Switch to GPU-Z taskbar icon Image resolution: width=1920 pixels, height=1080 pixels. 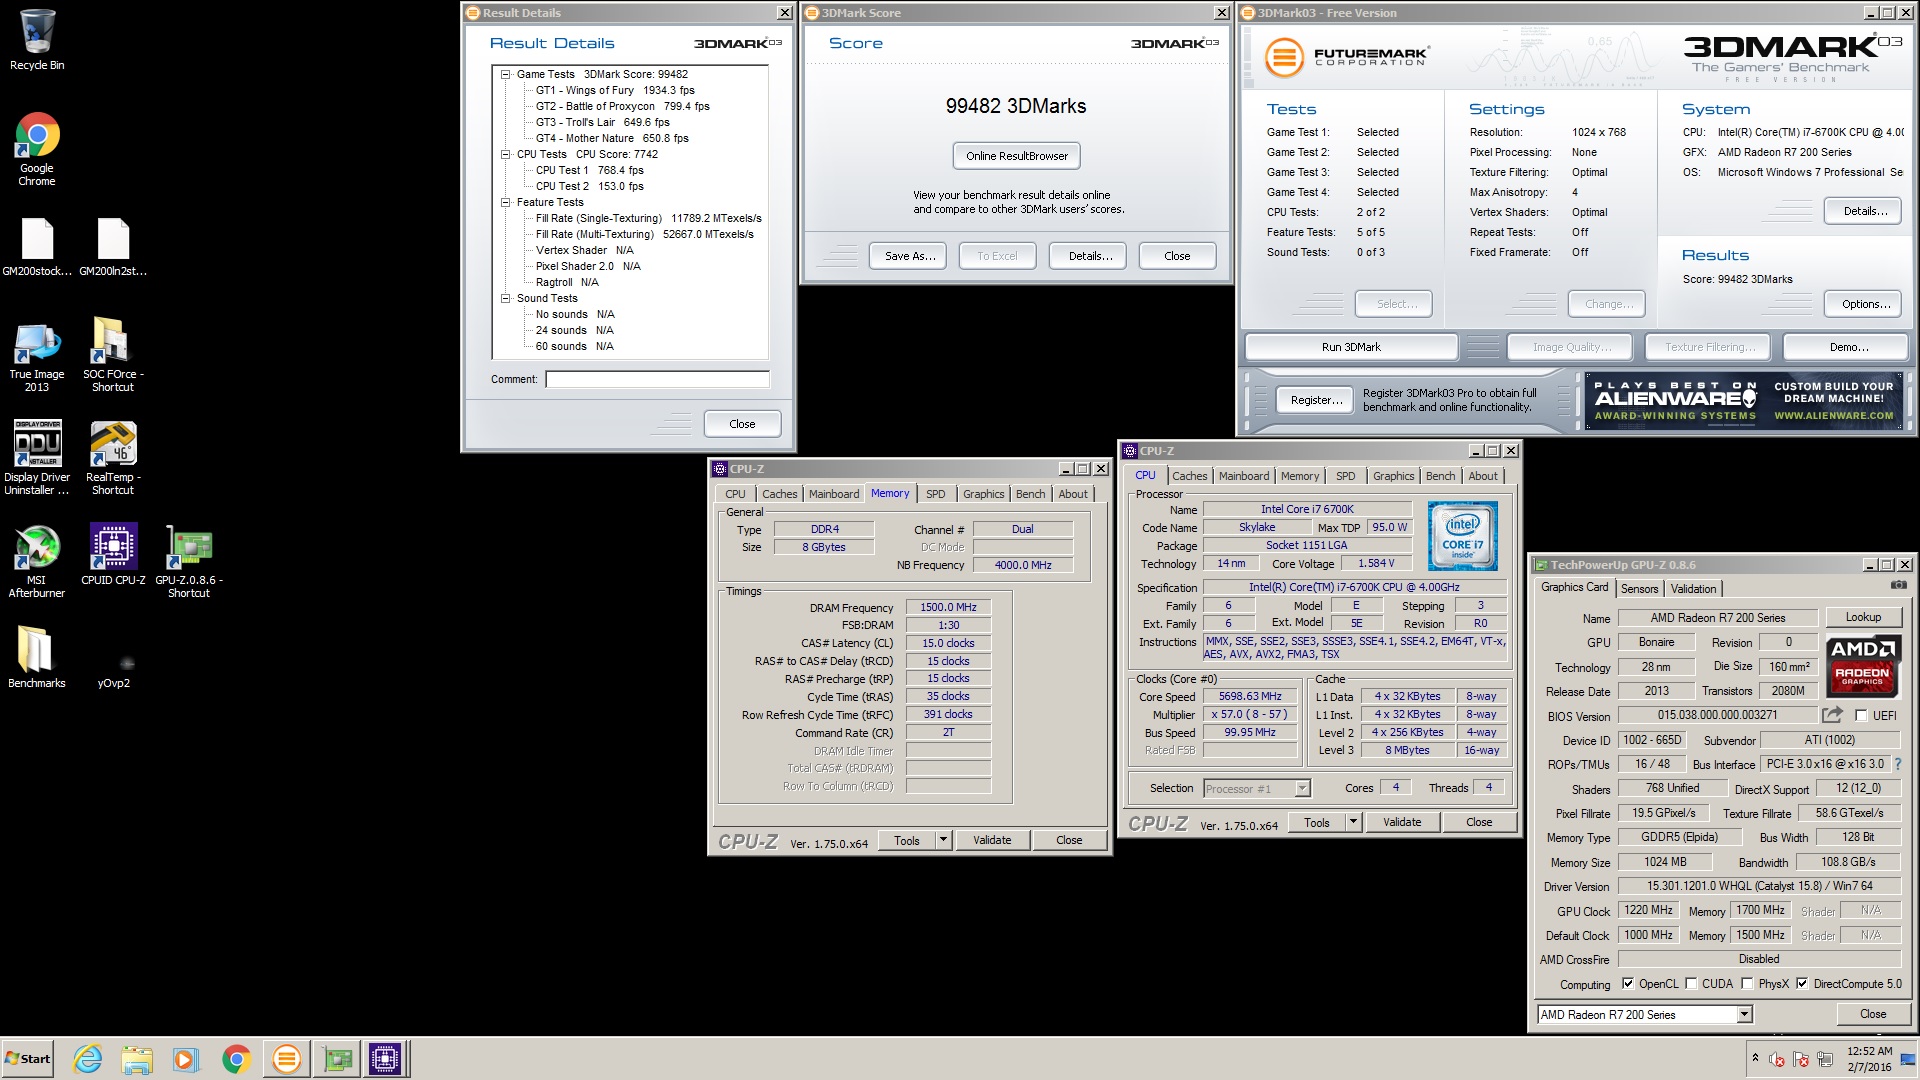[337, 1058]
